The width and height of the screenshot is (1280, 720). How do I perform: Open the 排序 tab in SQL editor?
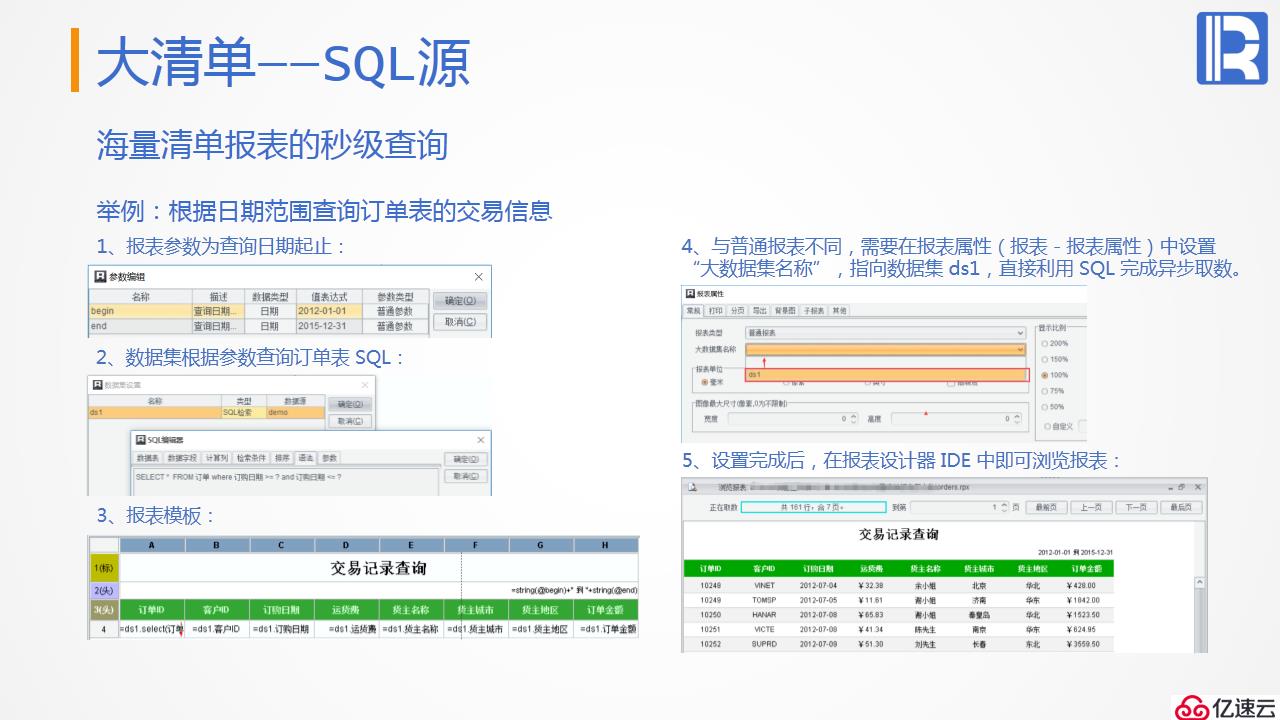pos(283,458)
